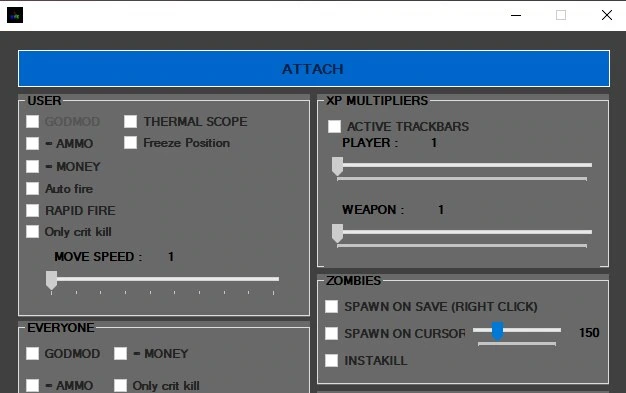The width and height of the screenshot is (626, 393).
Task: Enable INSTAKILL for zombies
Action: [331, 361]
